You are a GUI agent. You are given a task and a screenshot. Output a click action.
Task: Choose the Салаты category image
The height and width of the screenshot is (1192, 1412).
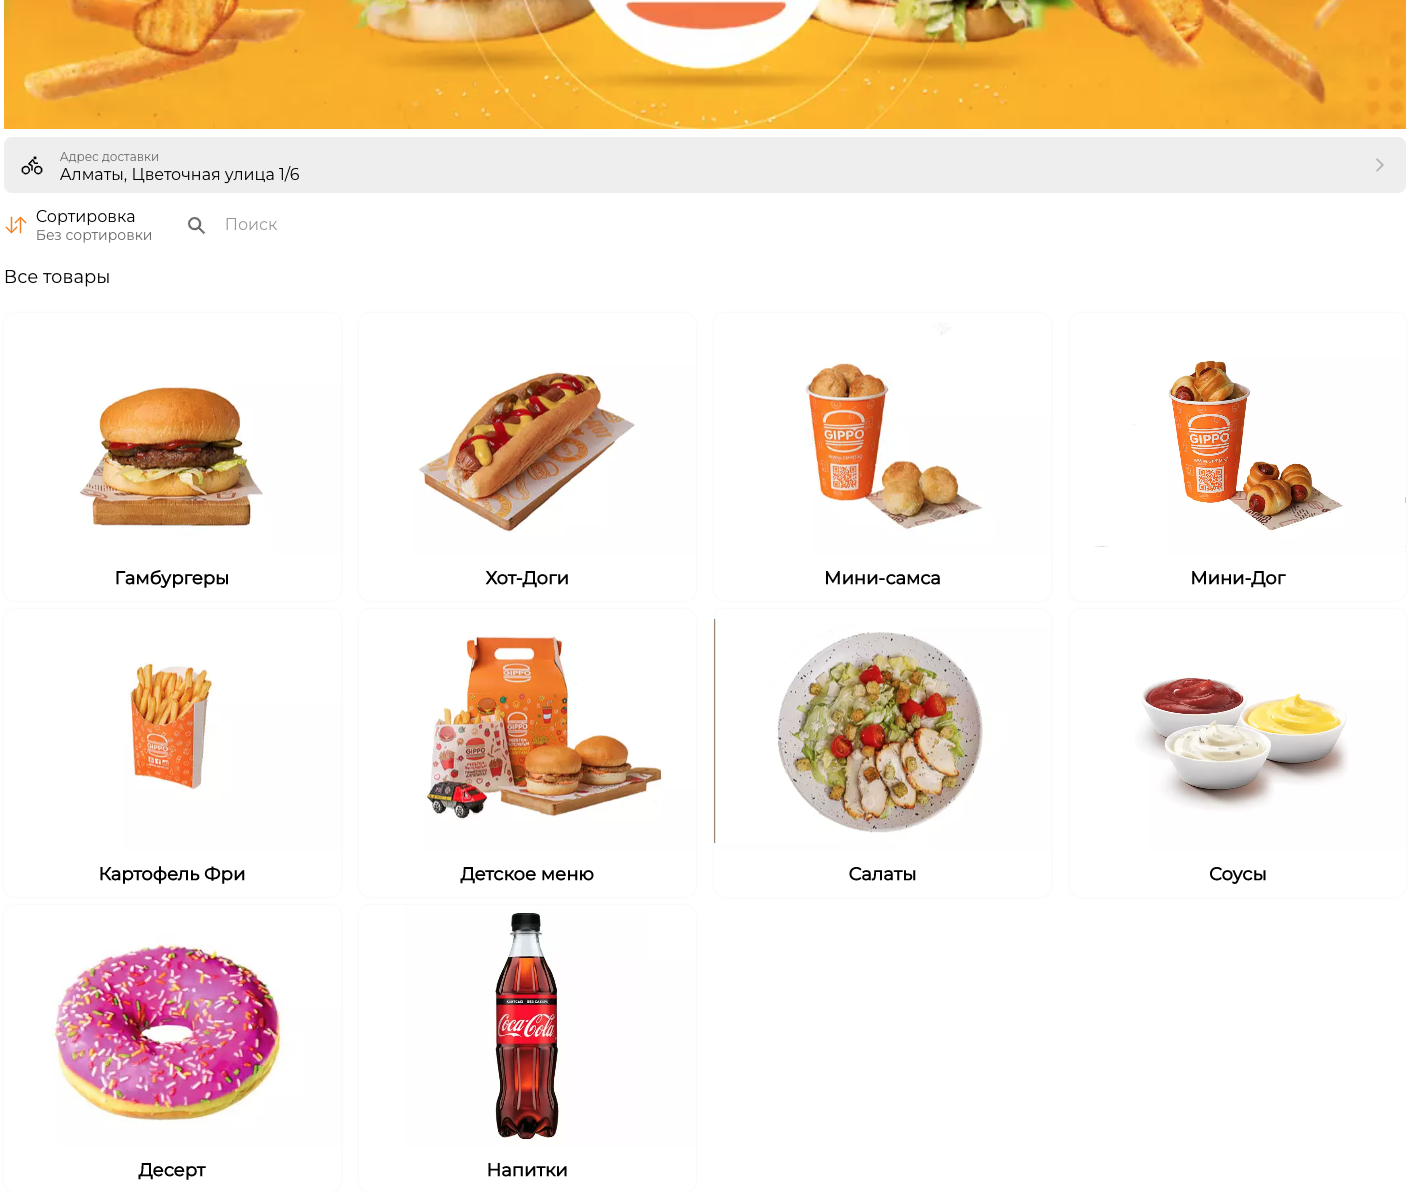tap(882, 731)
